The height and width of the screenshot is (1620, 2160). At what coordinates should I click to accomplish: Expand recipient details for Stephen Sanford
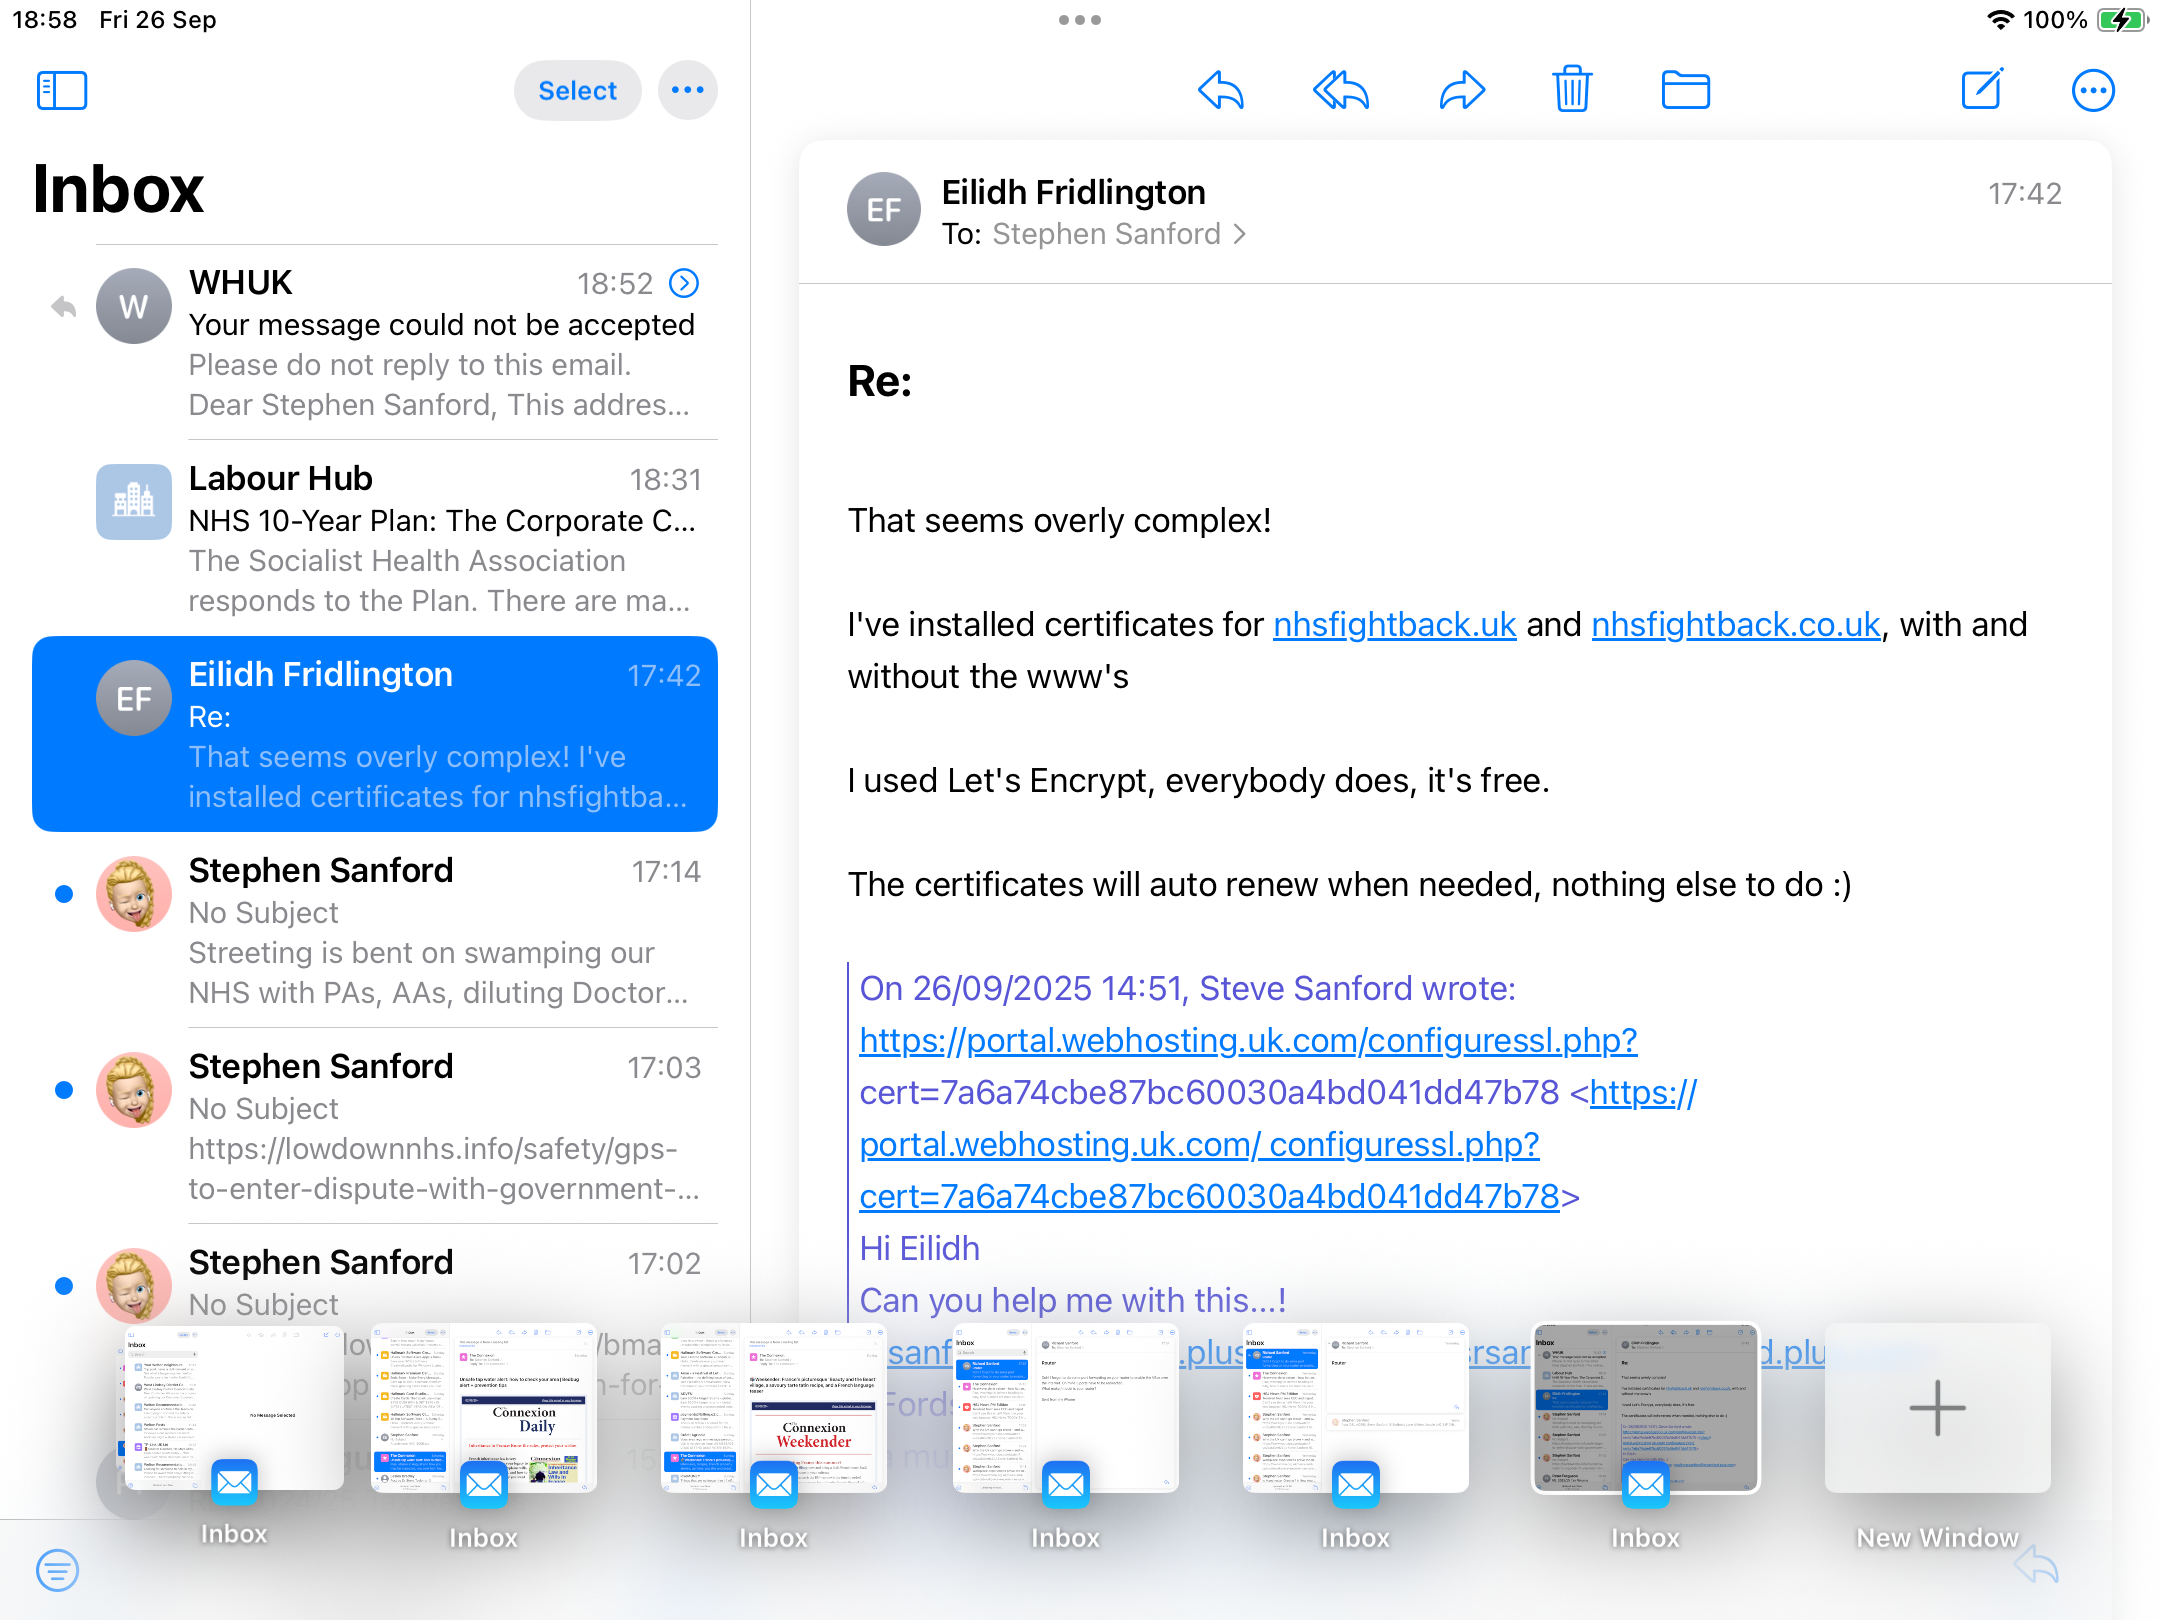pyautogui.click(x=1240, y=234)
